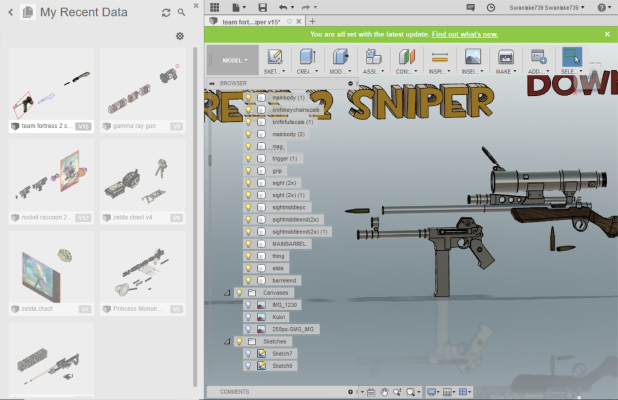Select the slide browser item
The width and height of the screenshot is (618, 400).
[x=278, y=268]
